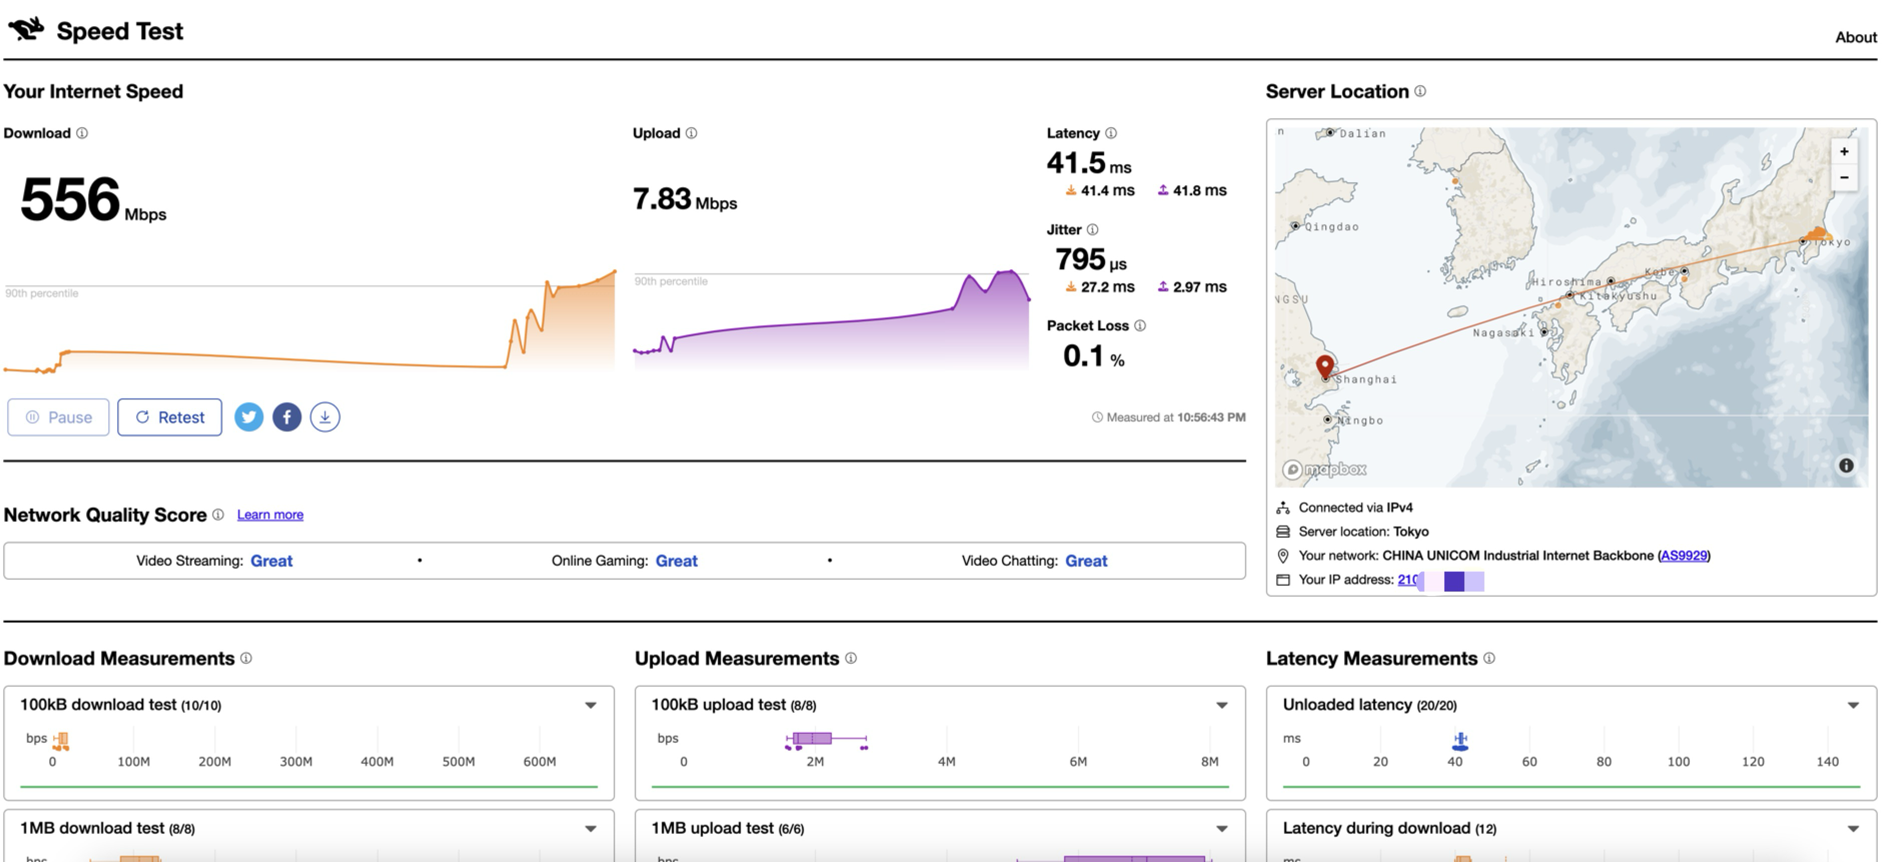The width and height of the screenshot is (1889, 862).
Task: Click the Server Location info icon
Action: click(x=1420, y=91)
